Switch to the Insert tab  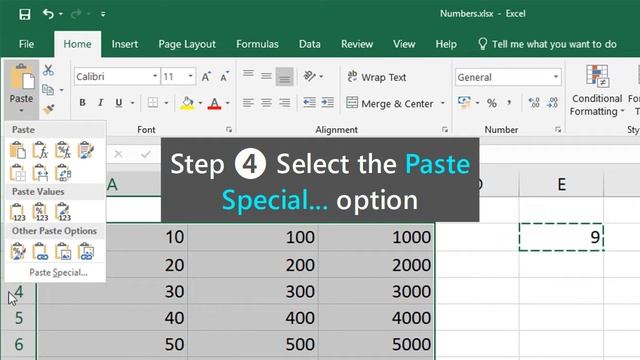point(124,44)
